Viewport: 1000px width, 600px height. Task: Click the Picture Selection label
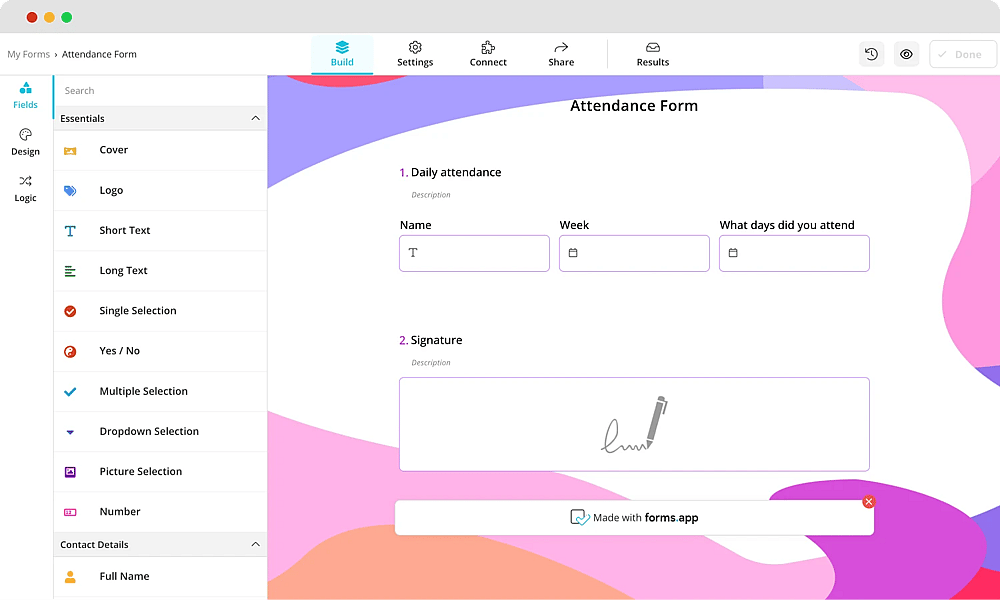tap(141, 472)
